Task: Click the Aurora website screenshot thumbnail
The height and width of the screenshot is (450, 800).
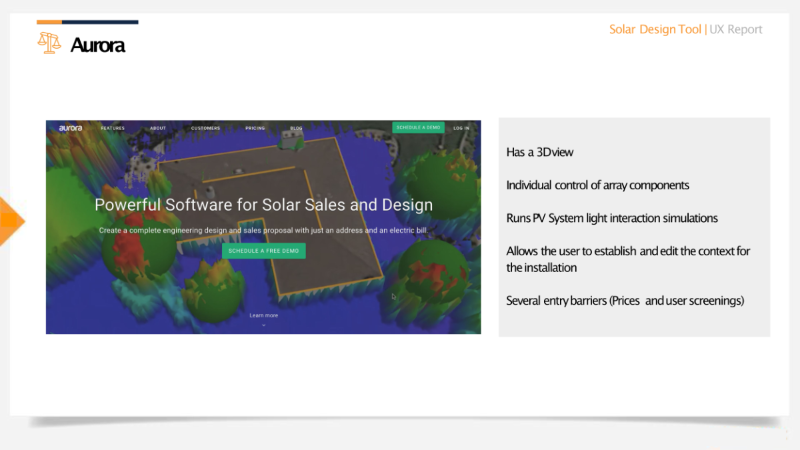Action: click(x=263, y=227)
